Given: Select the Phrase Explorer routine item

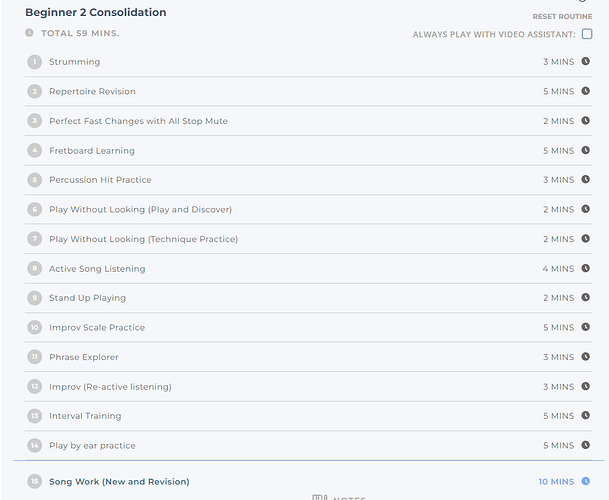Looking at the screenshot, I should (83, 357).
